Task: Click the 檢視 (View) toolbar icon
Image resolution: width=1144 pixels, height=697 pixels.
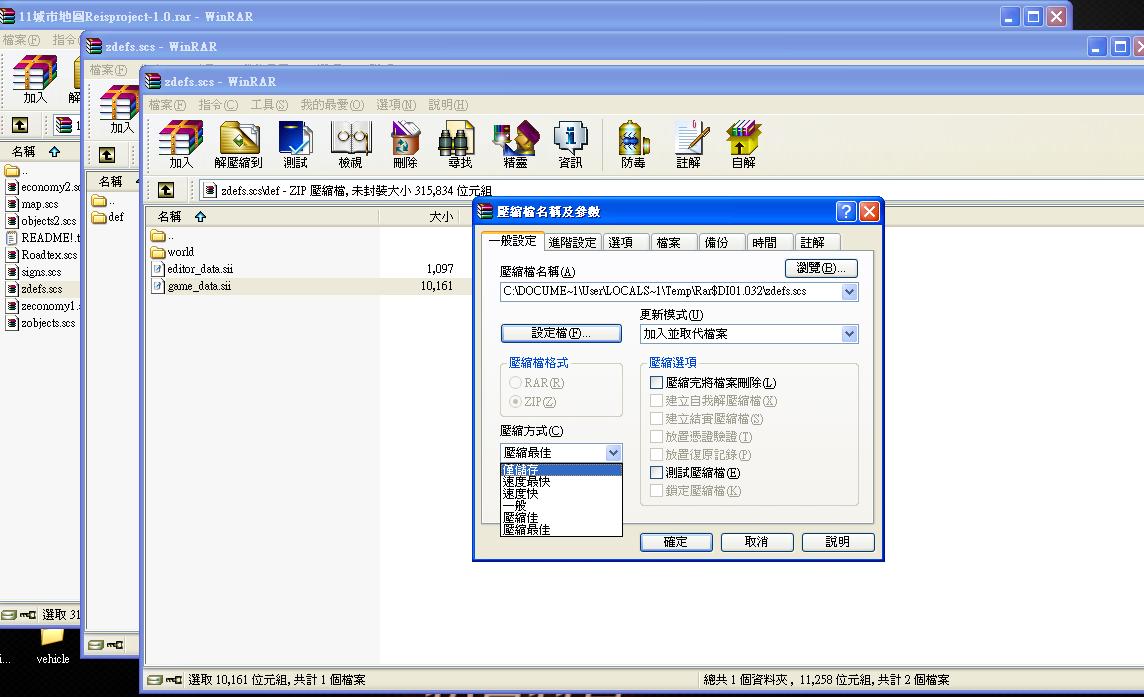Action: 350,145
